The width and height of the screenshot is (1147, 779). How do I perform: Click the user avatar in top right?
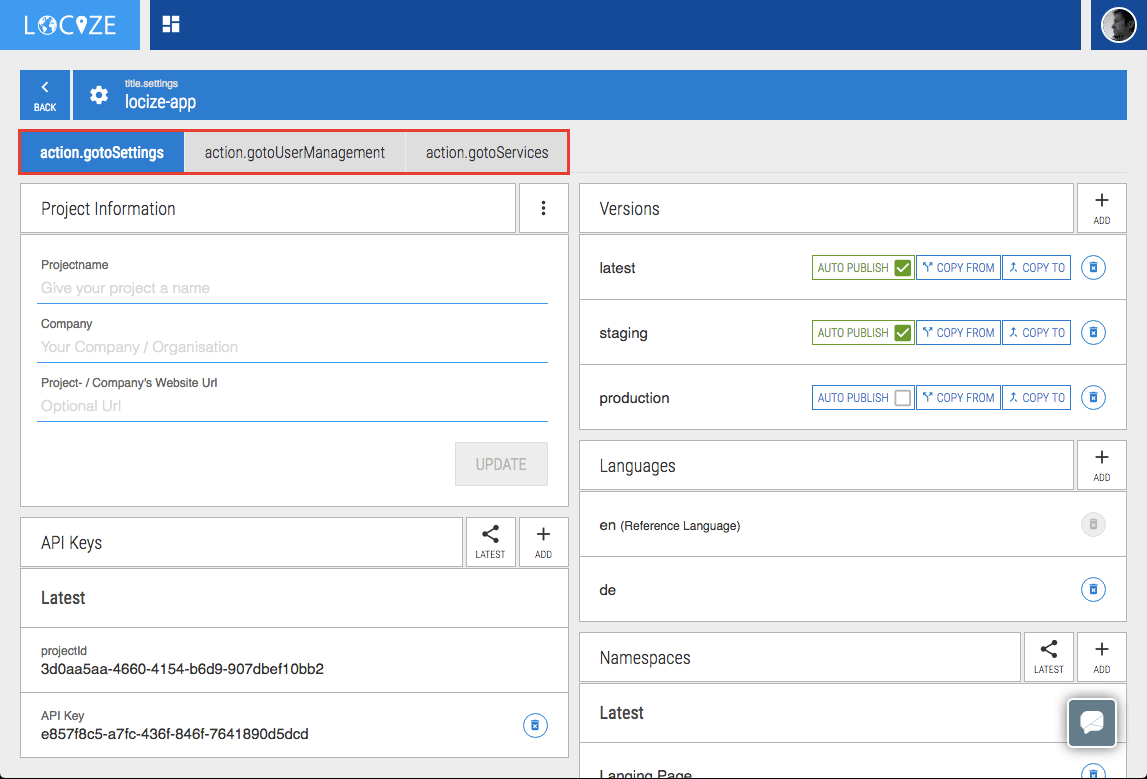coord(1118,25)
